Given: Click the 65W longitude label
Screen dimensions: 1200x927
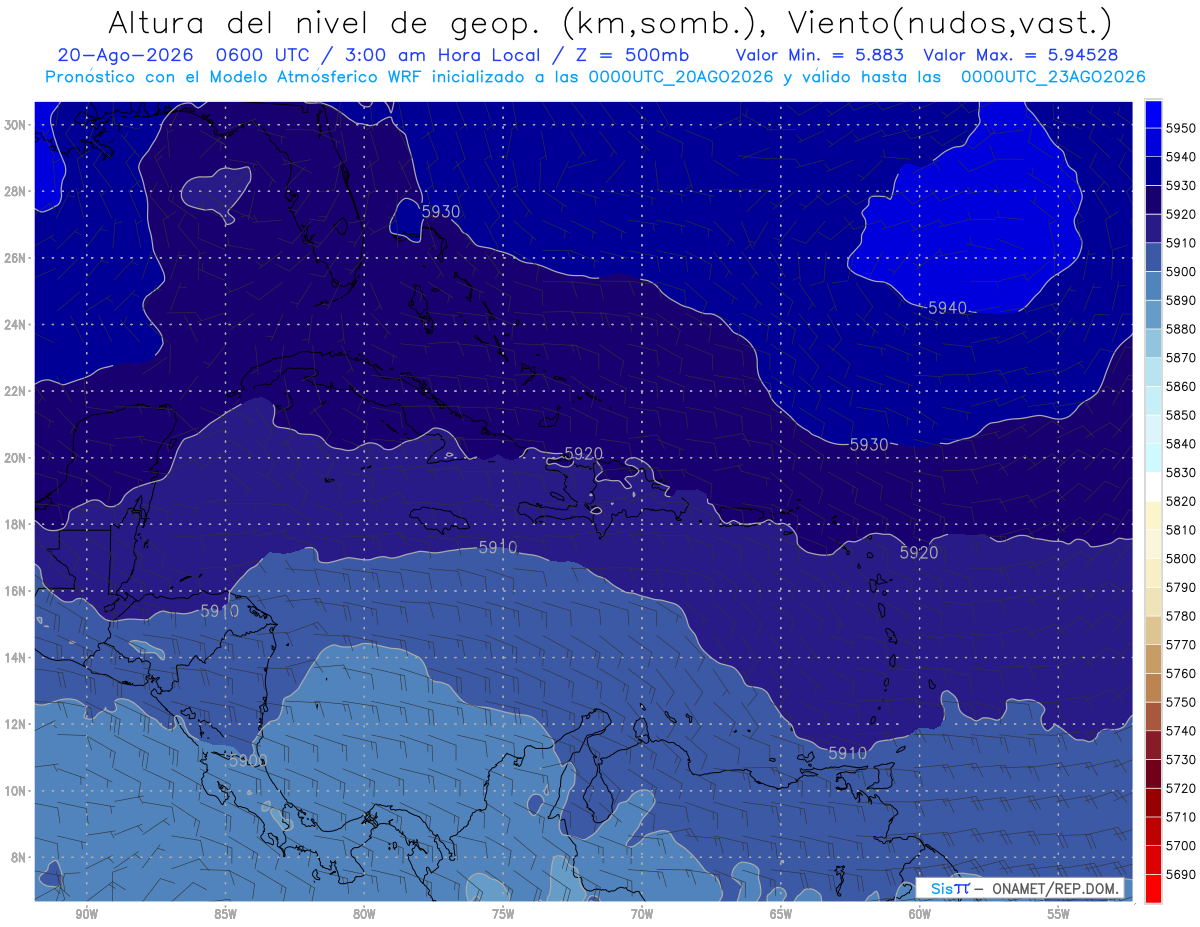Looking at the screenshot, I should [781, 914].
